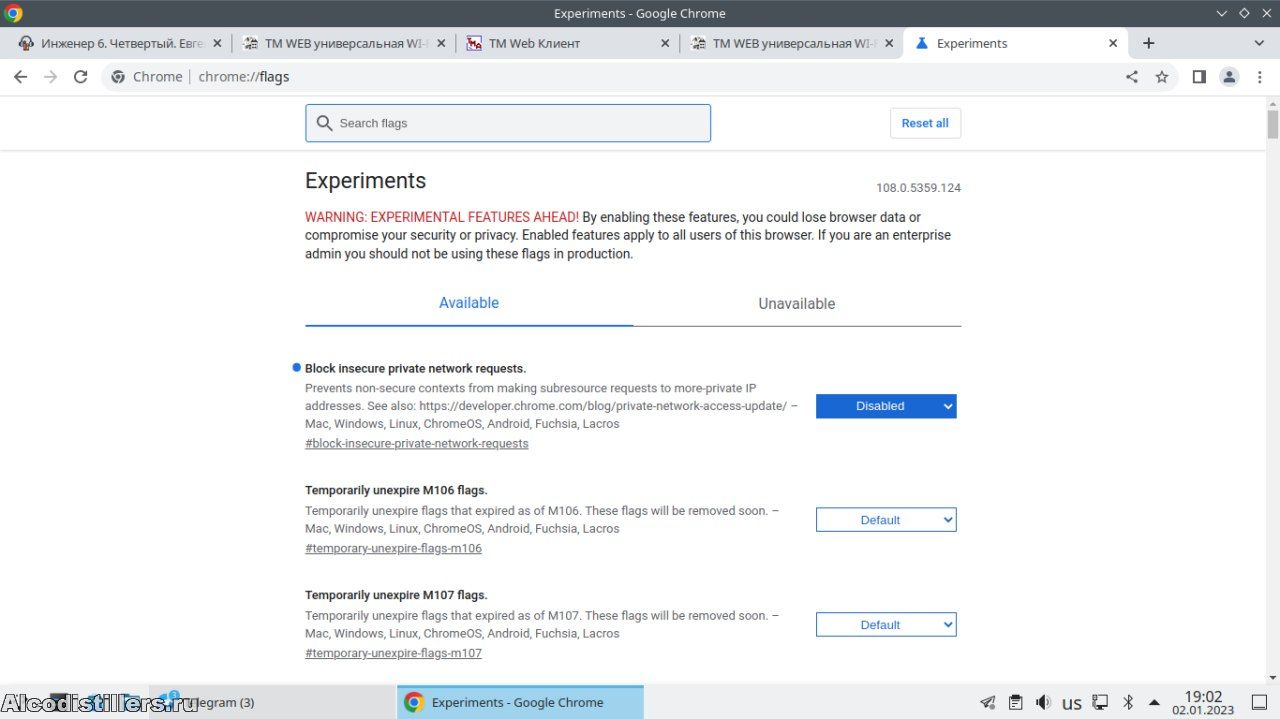Screen dimensions: 1280x719
Task: Open the Chrome profile menu
Action: [x=1229, y=77]
